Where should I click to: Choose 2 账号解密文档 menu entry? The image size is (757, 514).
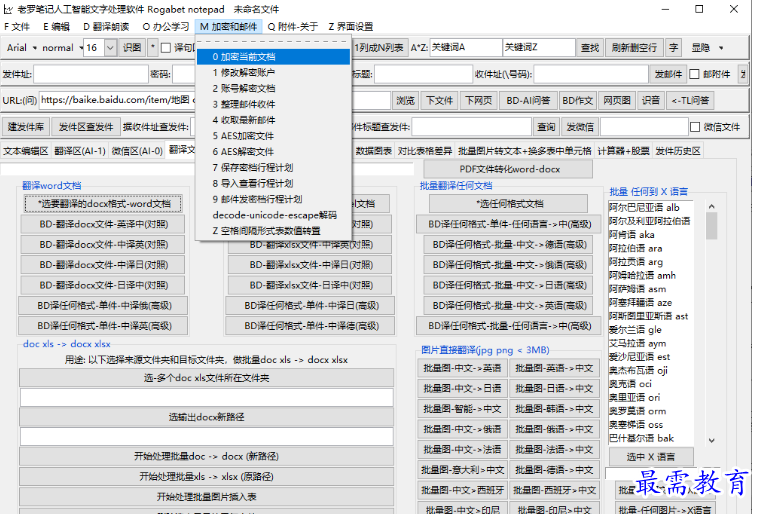point(273,88)
